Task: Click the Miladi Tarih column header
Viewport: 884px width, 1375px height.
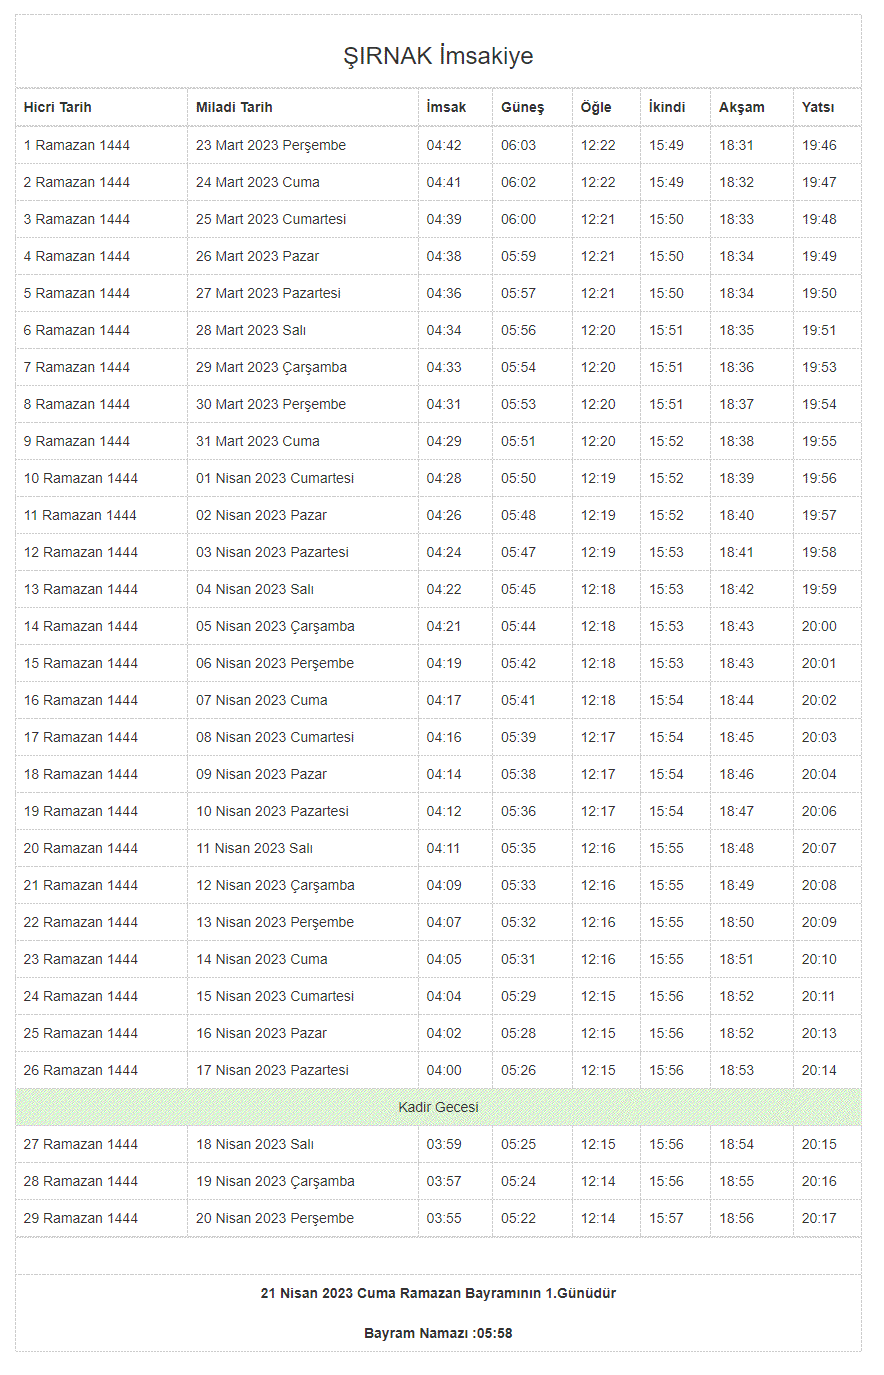Action: 234,107
